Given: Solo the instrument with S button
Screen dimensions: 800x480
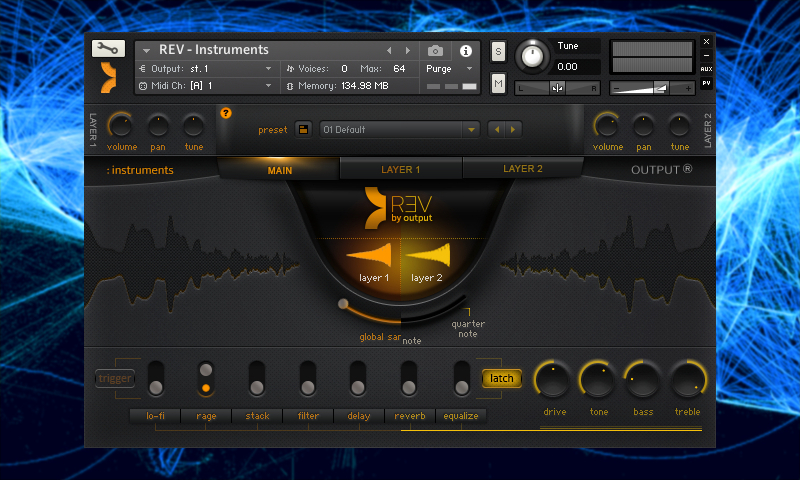Looking at the screenshot, I should (x=498, y=51).
